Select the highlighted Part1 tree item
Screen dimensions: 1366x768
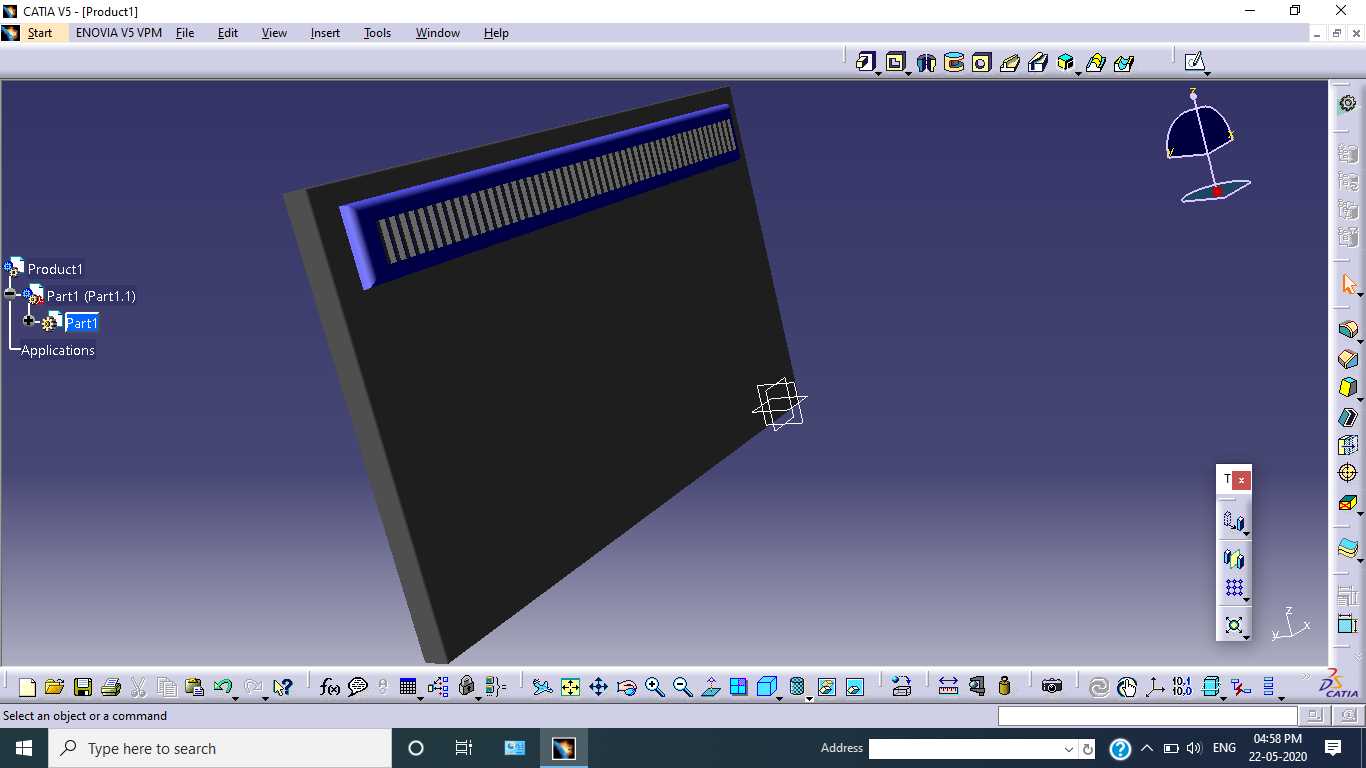pos(82,323)
